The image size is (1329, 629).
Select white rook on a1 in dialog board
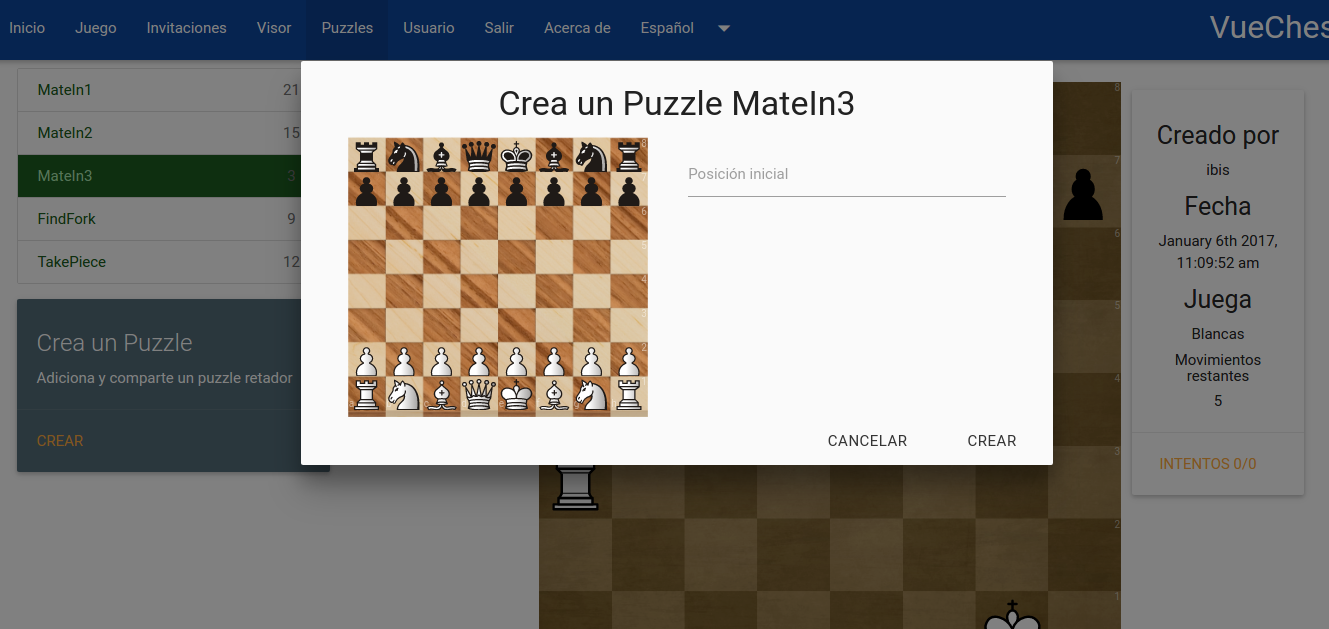point(367,395)
